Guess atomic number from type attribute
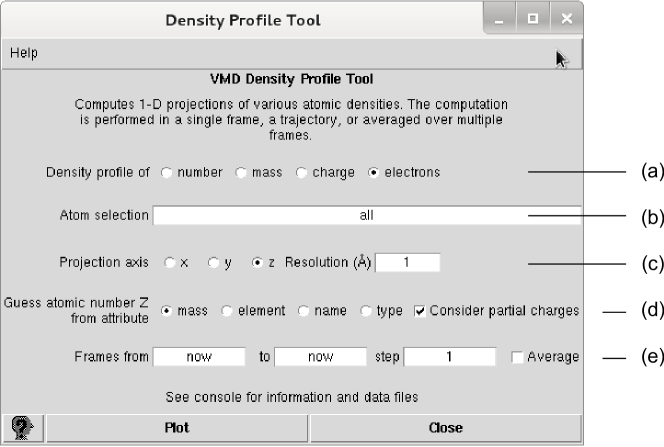 [x=365, y=311]
